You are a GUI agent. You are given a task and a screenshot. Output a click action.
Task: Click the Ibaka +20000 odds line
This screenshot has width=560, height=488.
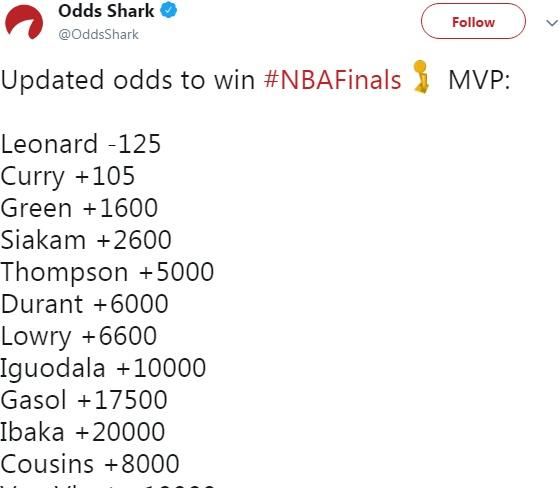pos(82,431)
